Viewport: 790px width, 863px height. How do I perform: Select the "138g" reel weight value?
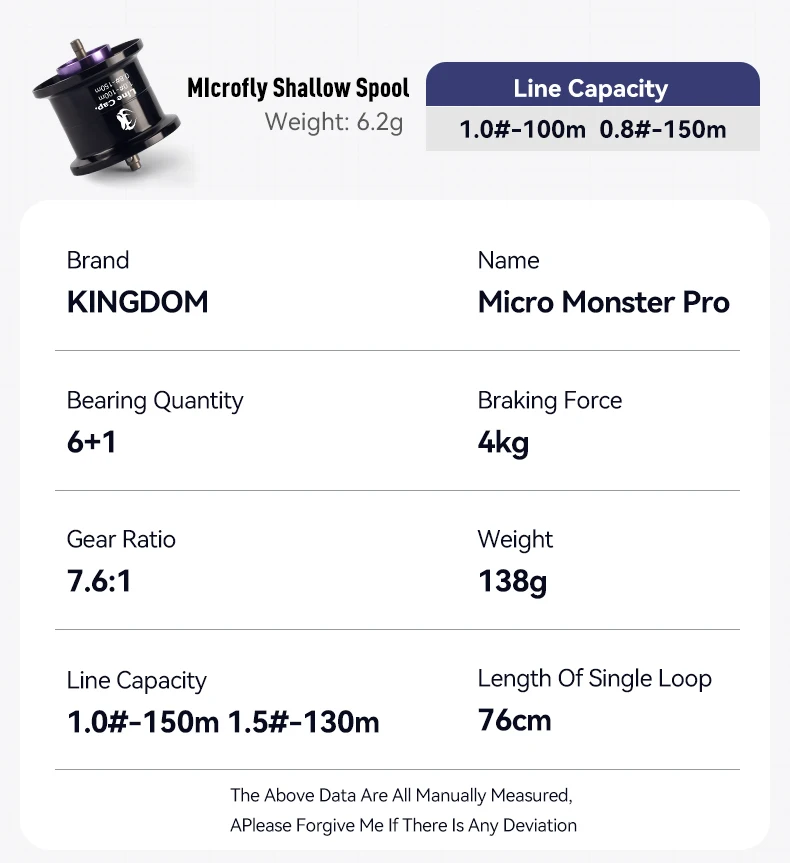click(512, 581)
